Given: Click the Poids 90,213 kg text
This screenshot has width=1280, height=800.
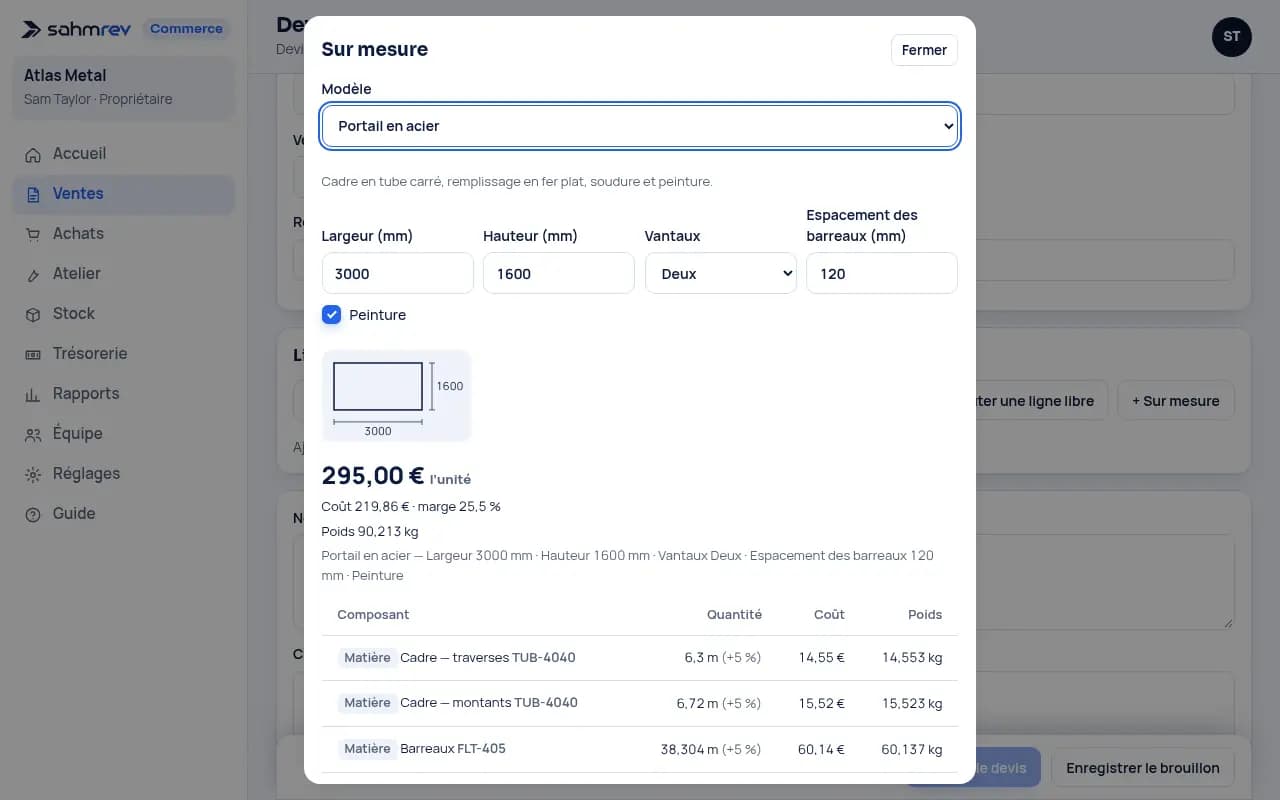Looking at the screenshot, I should point(370,531).
